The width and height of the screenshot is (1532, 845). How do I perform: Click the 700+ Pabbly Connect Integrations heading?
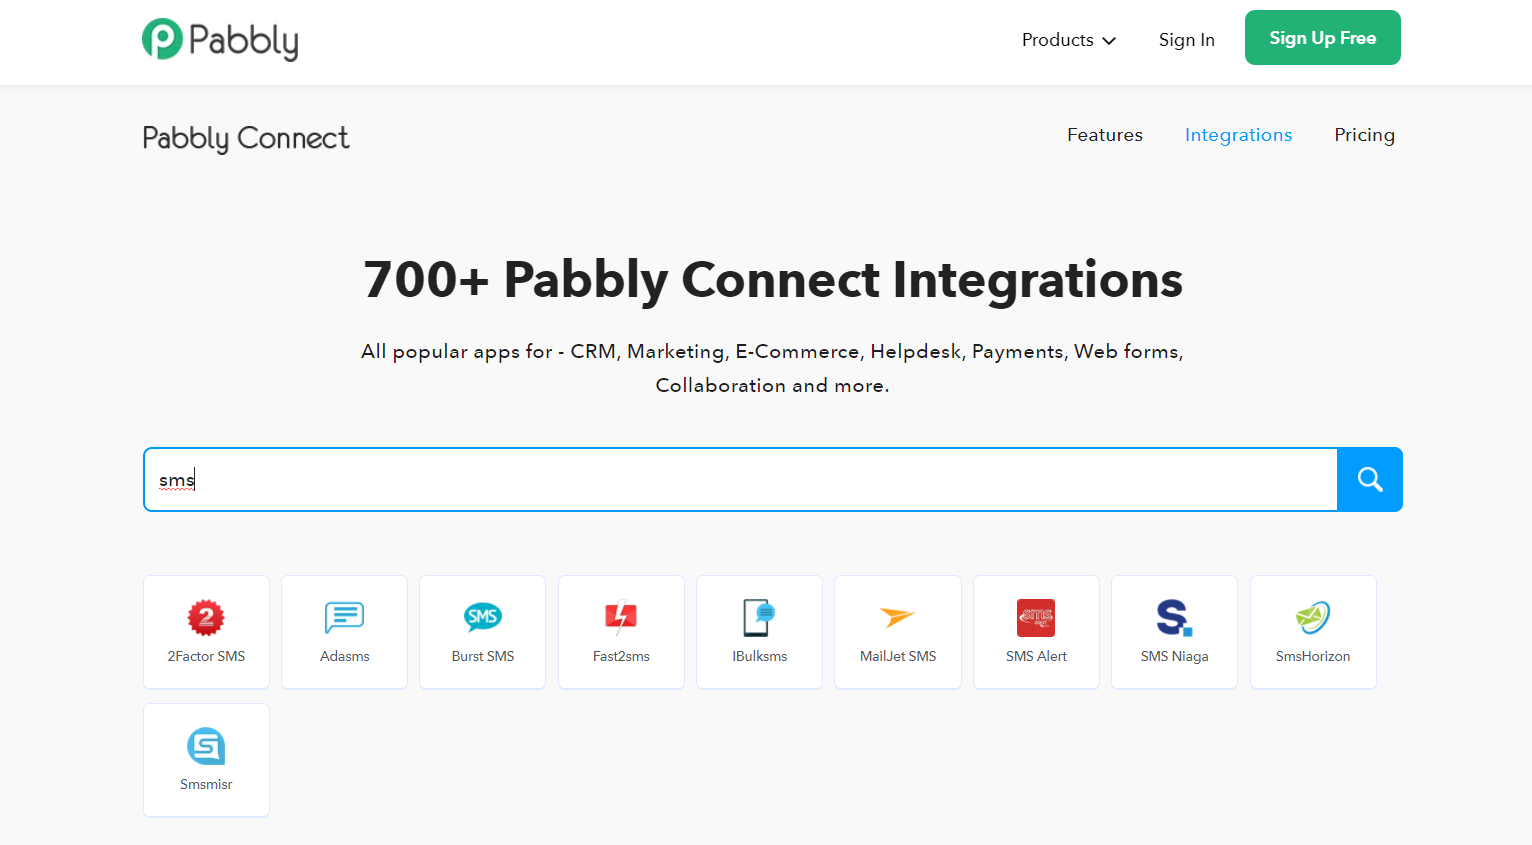tap(773, 279)
